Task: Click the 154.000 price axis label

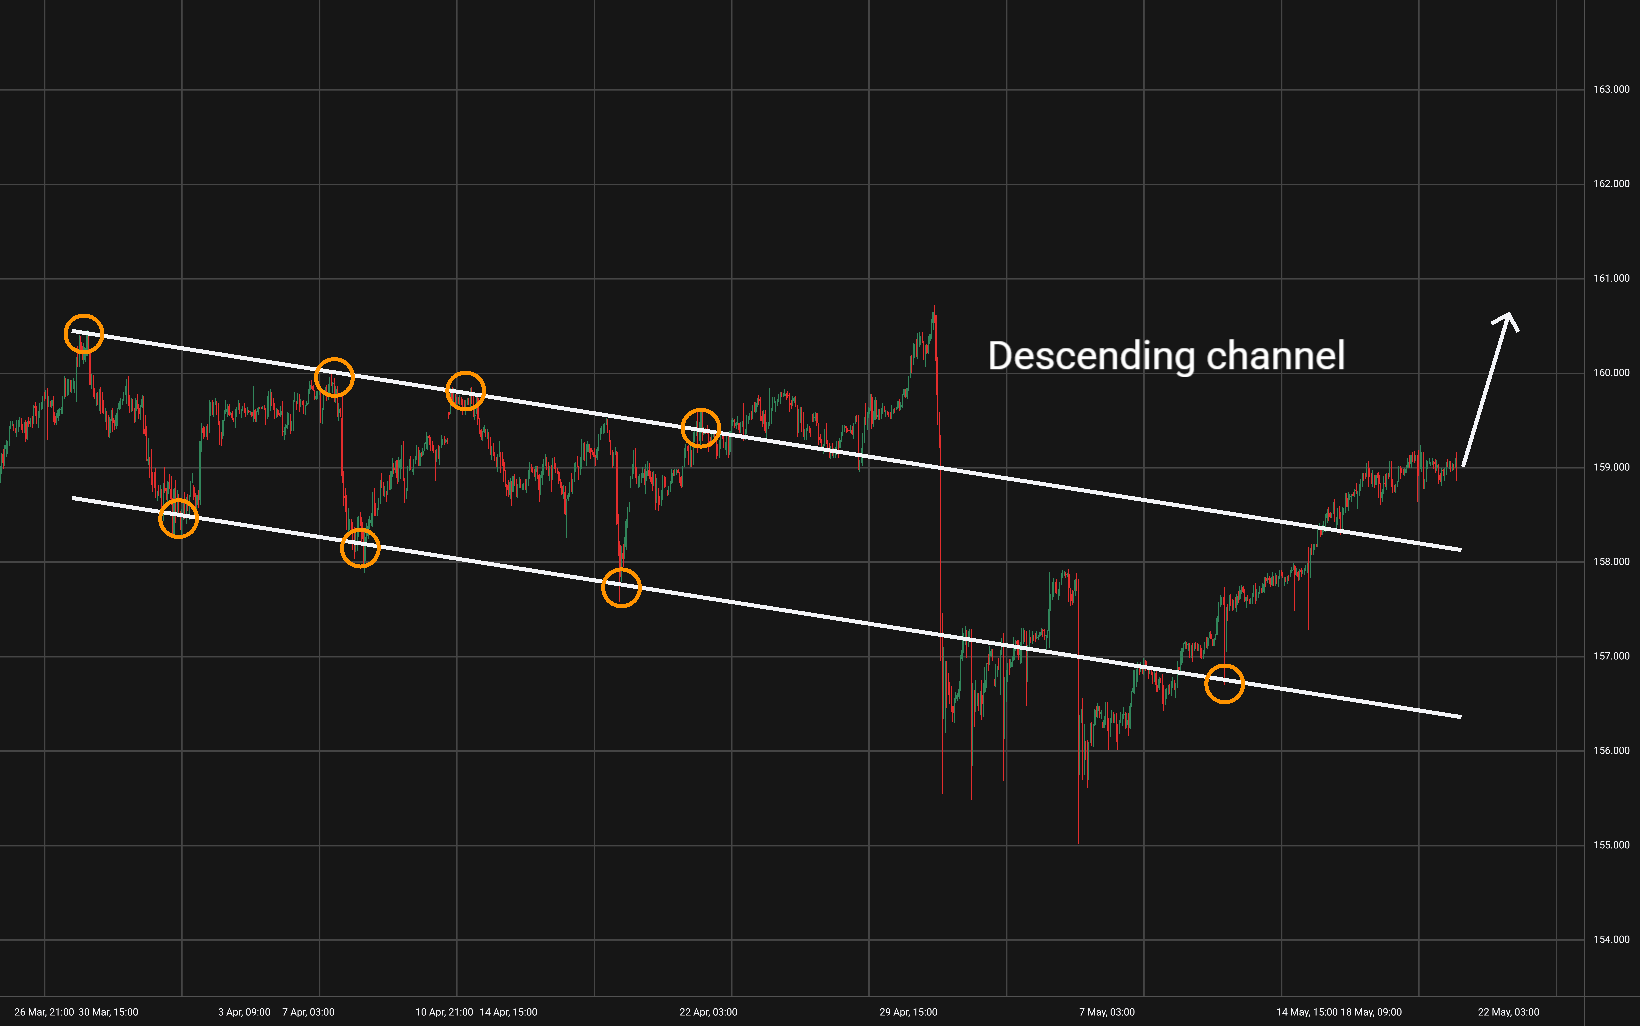Action: [1611, 940]
